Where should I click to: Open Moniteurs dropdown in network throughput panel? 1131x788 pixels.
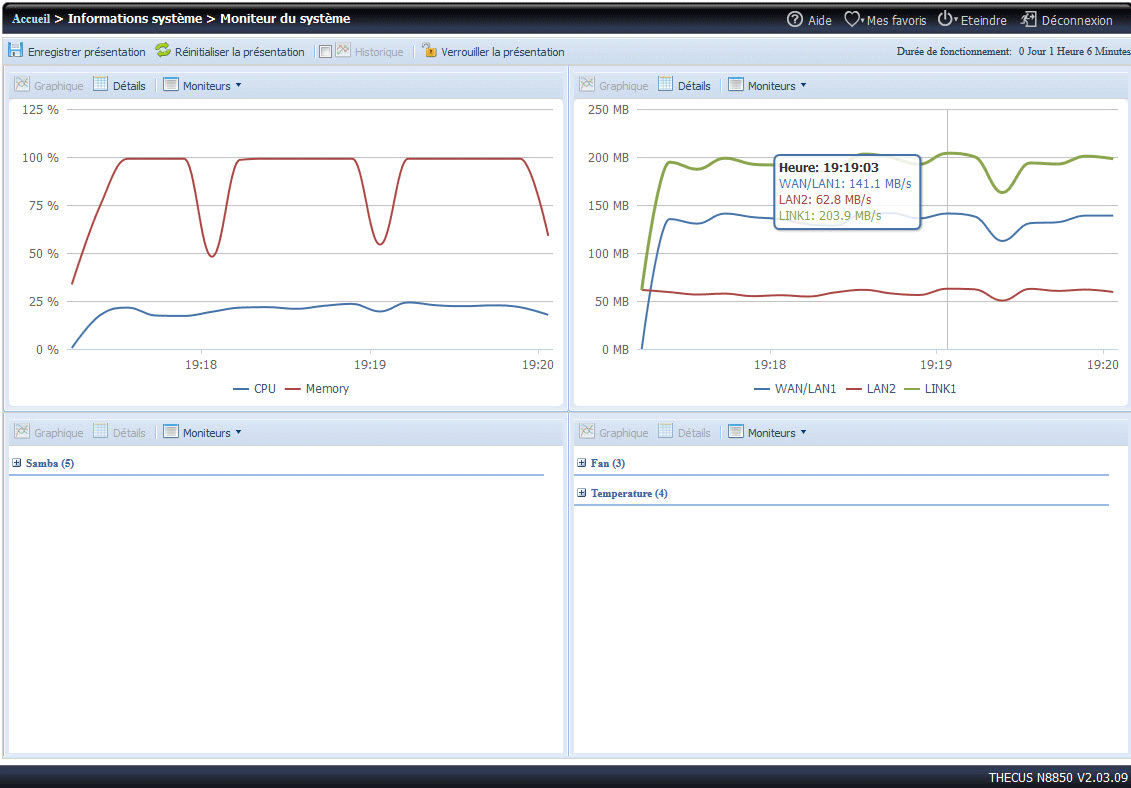767,85
